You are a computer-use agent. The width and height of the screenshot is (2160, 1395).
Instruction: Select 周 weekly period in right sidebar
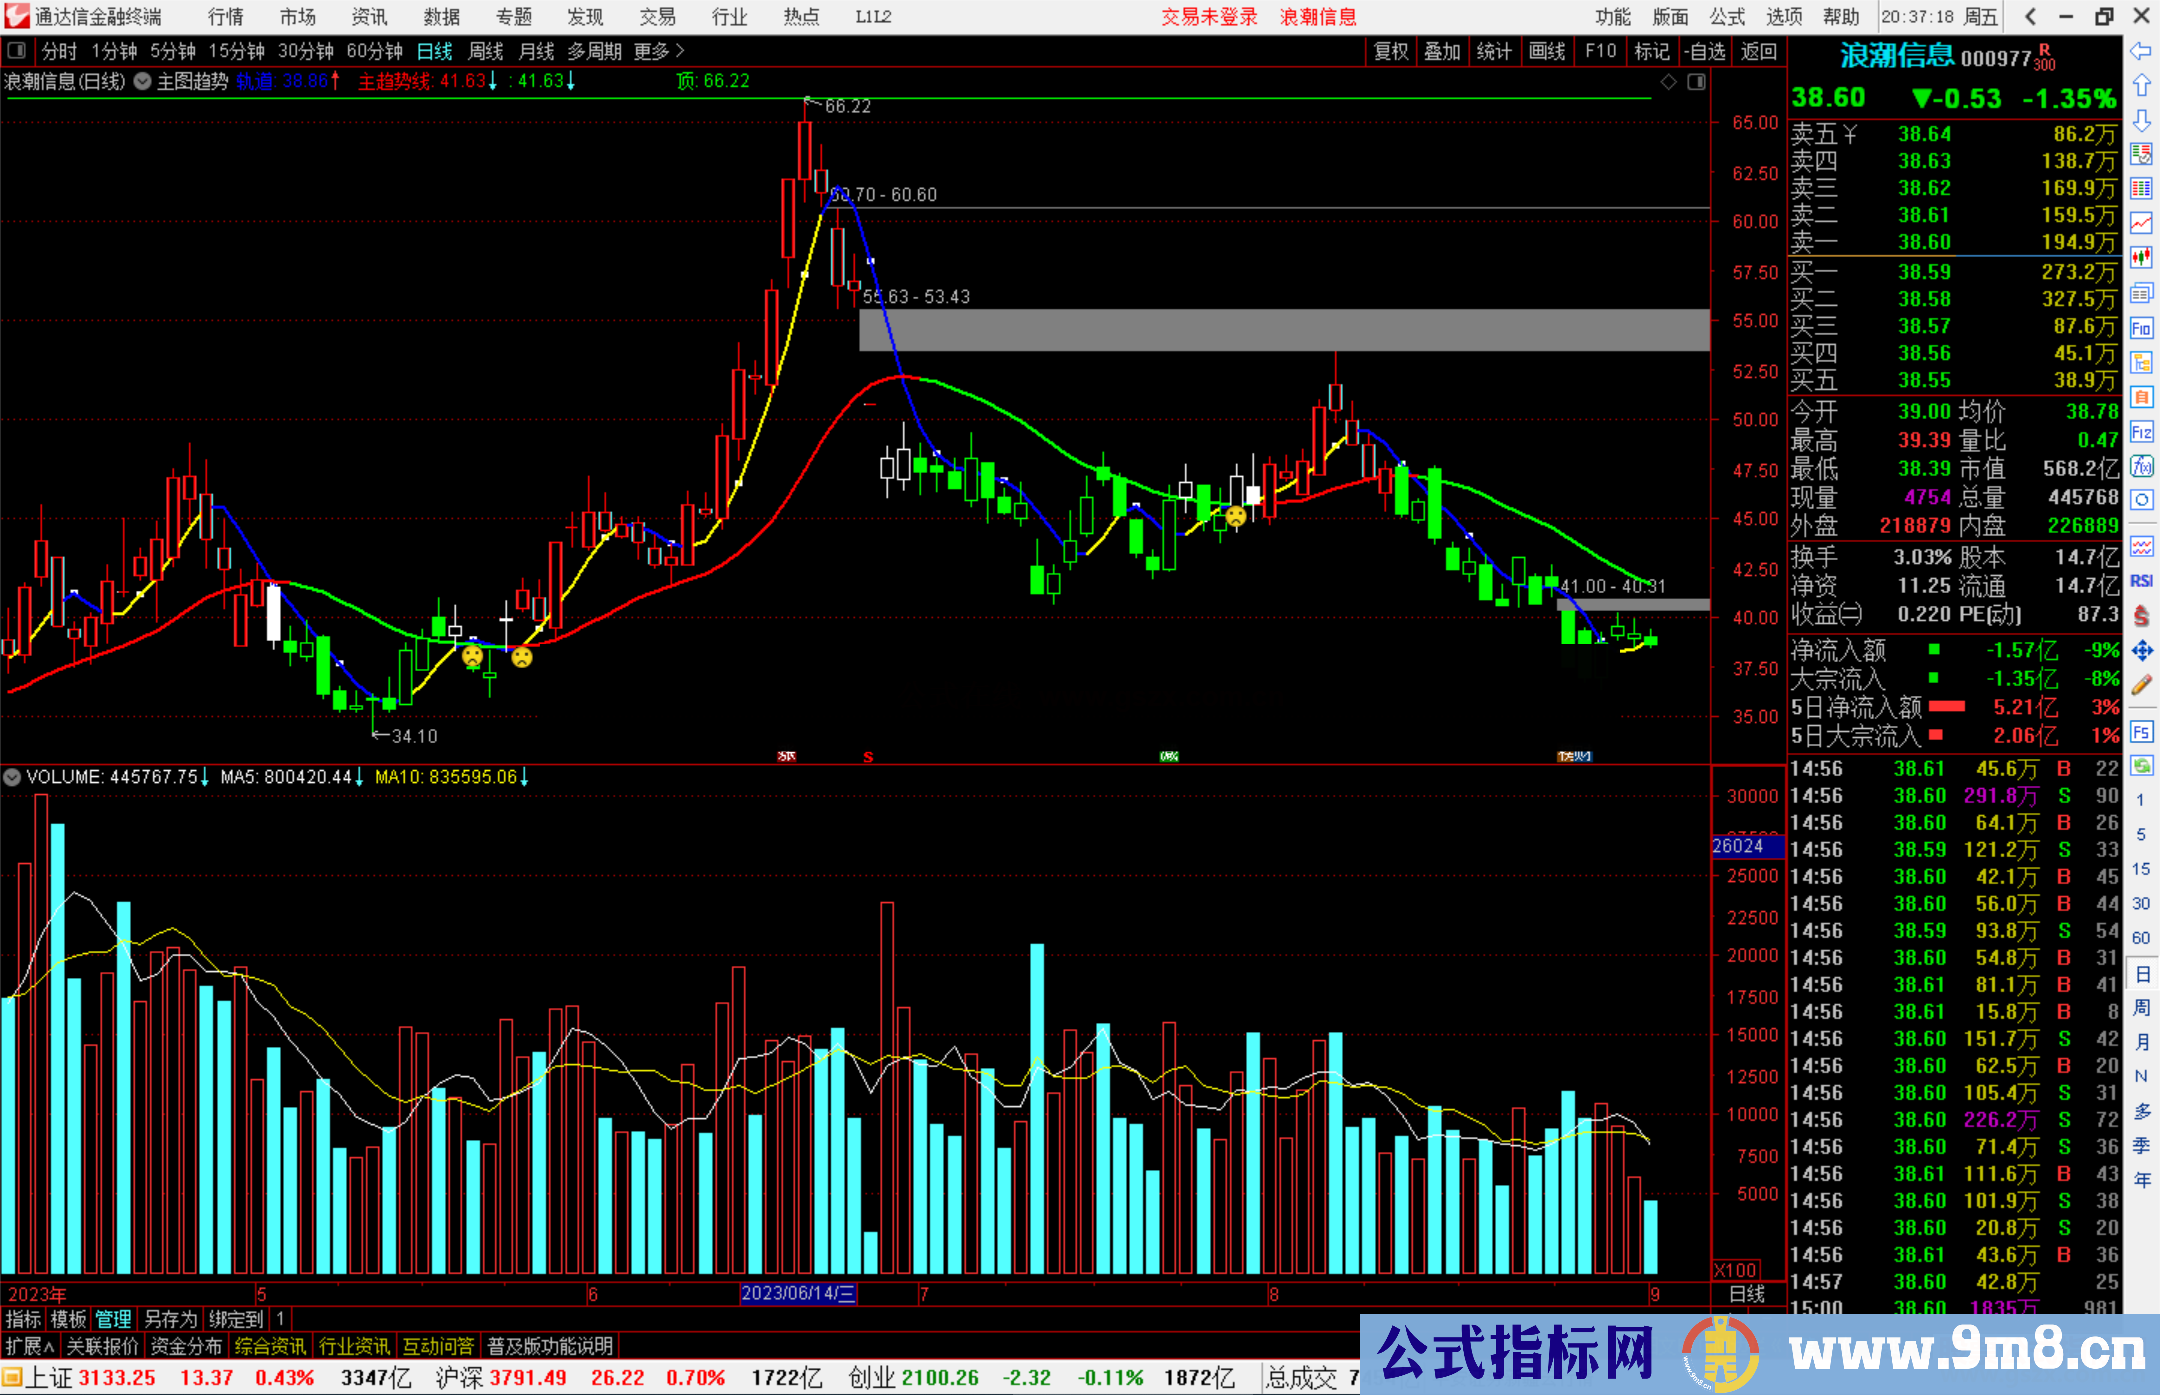2141,1007
